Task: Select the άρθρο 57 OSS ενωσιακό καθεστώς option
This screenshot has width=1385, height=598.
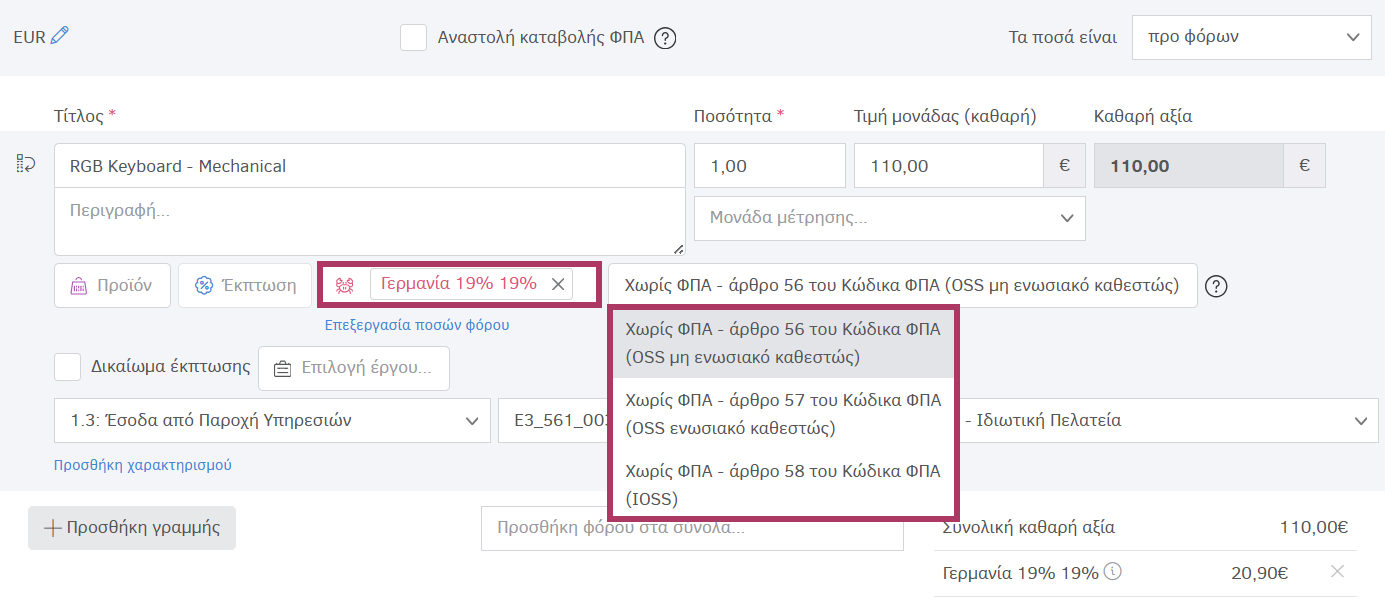Action: [x=782, y=414]
